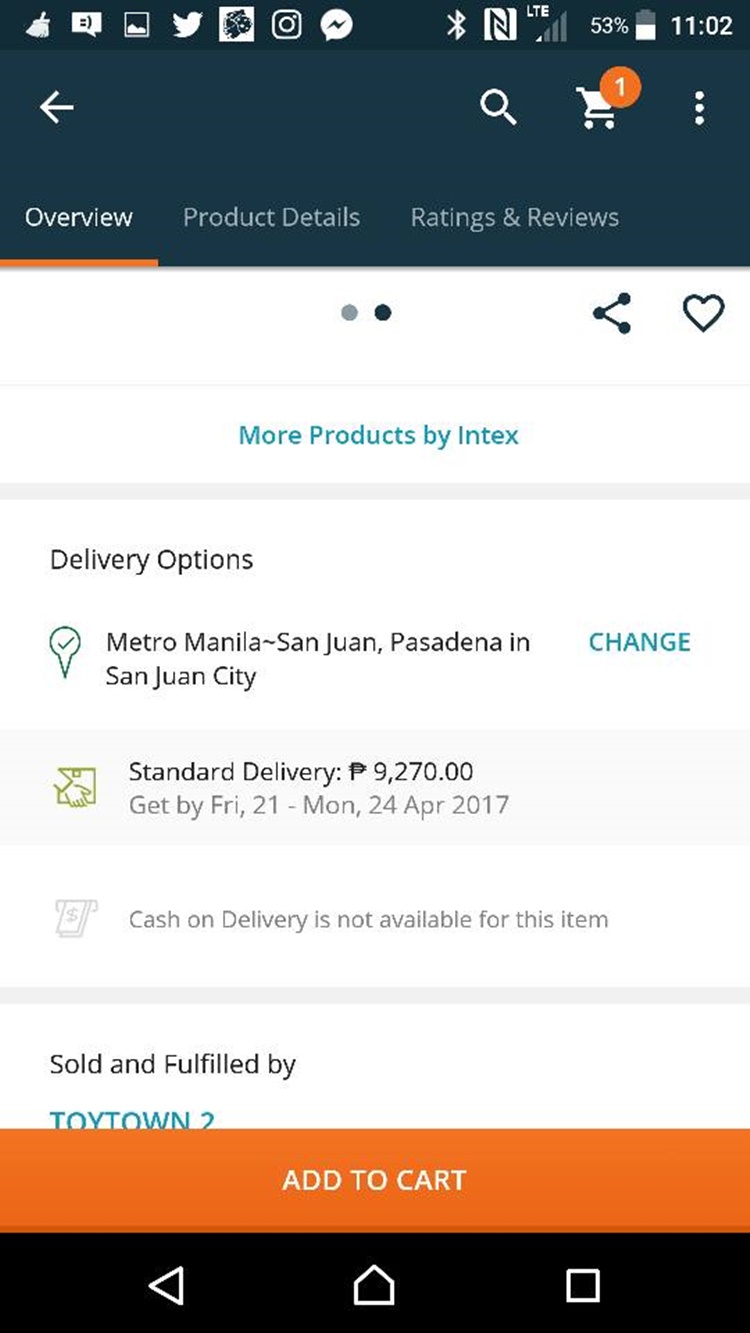Image resolution: width=750 pixels, height=1333 pixels.
Task: Tap the Standard Delivery handshake icon
Action: pos(75,787)
